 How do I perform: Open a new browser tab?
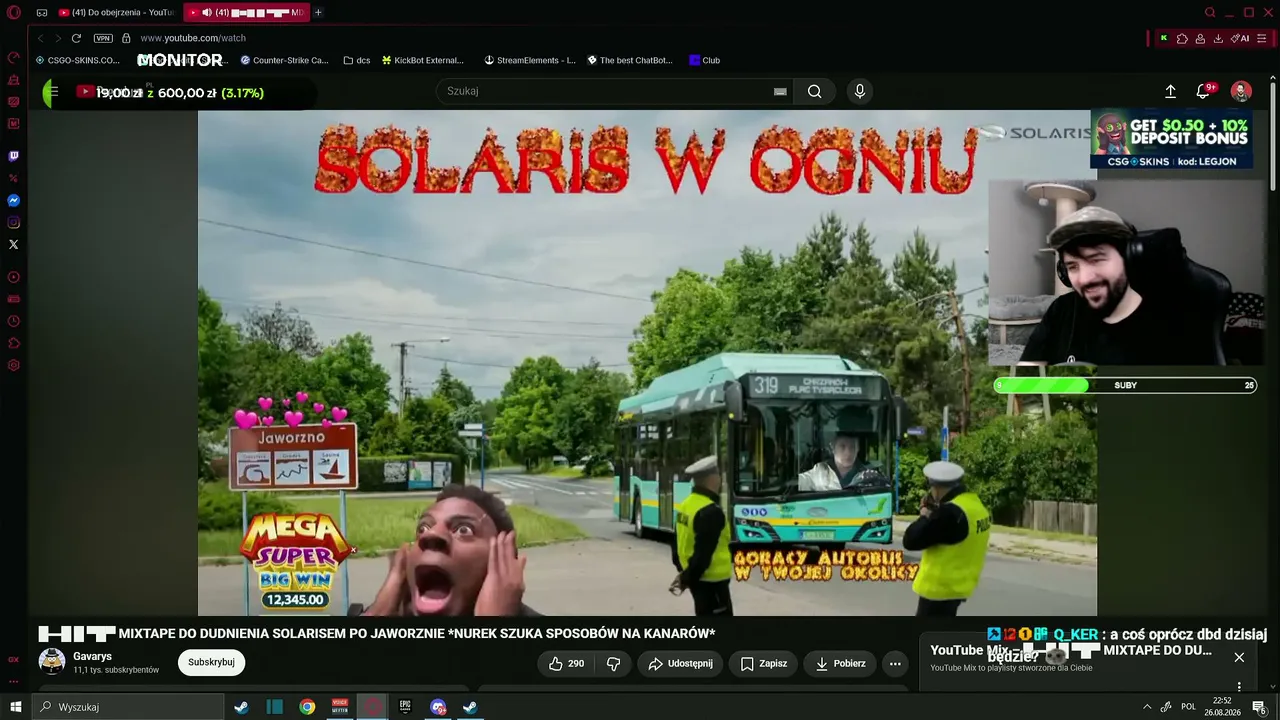pyautogui.click(x=318, y=13)
